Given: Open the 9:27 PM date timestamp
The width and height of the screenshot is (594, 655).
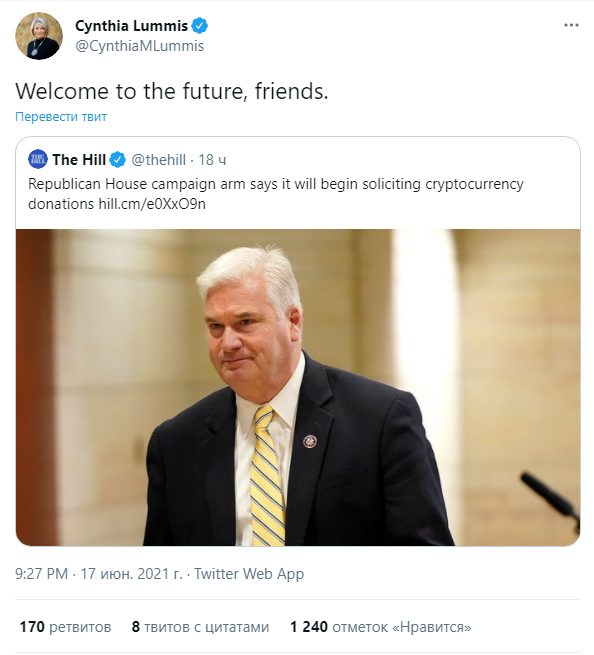Looking at the screenshot, I should pyautogui.click(x=99, y=574).
